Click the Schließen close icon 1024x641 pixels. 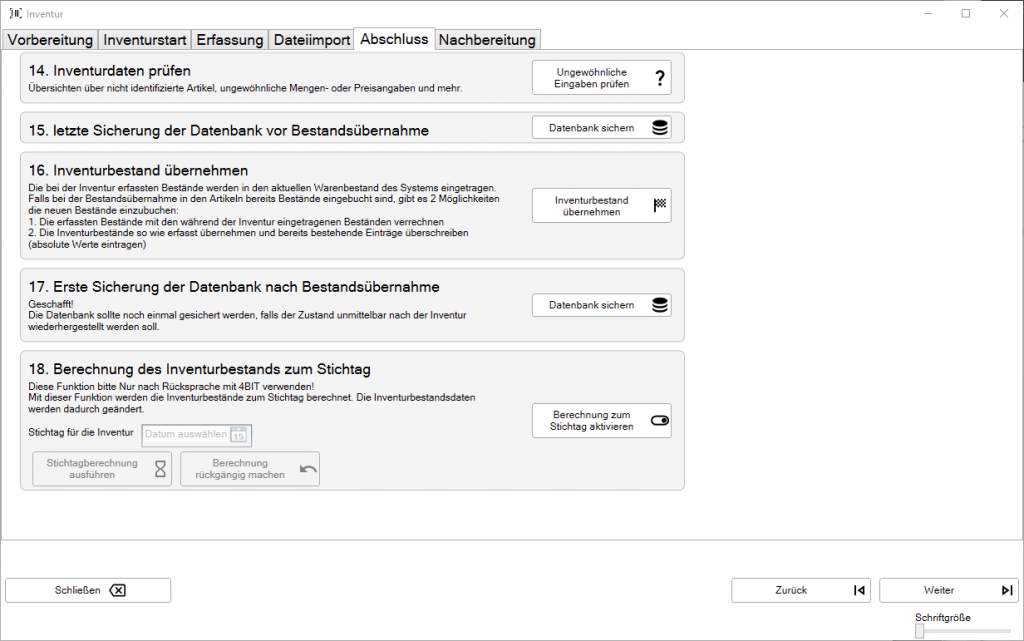pyautogui.click(x=118, y=590)
